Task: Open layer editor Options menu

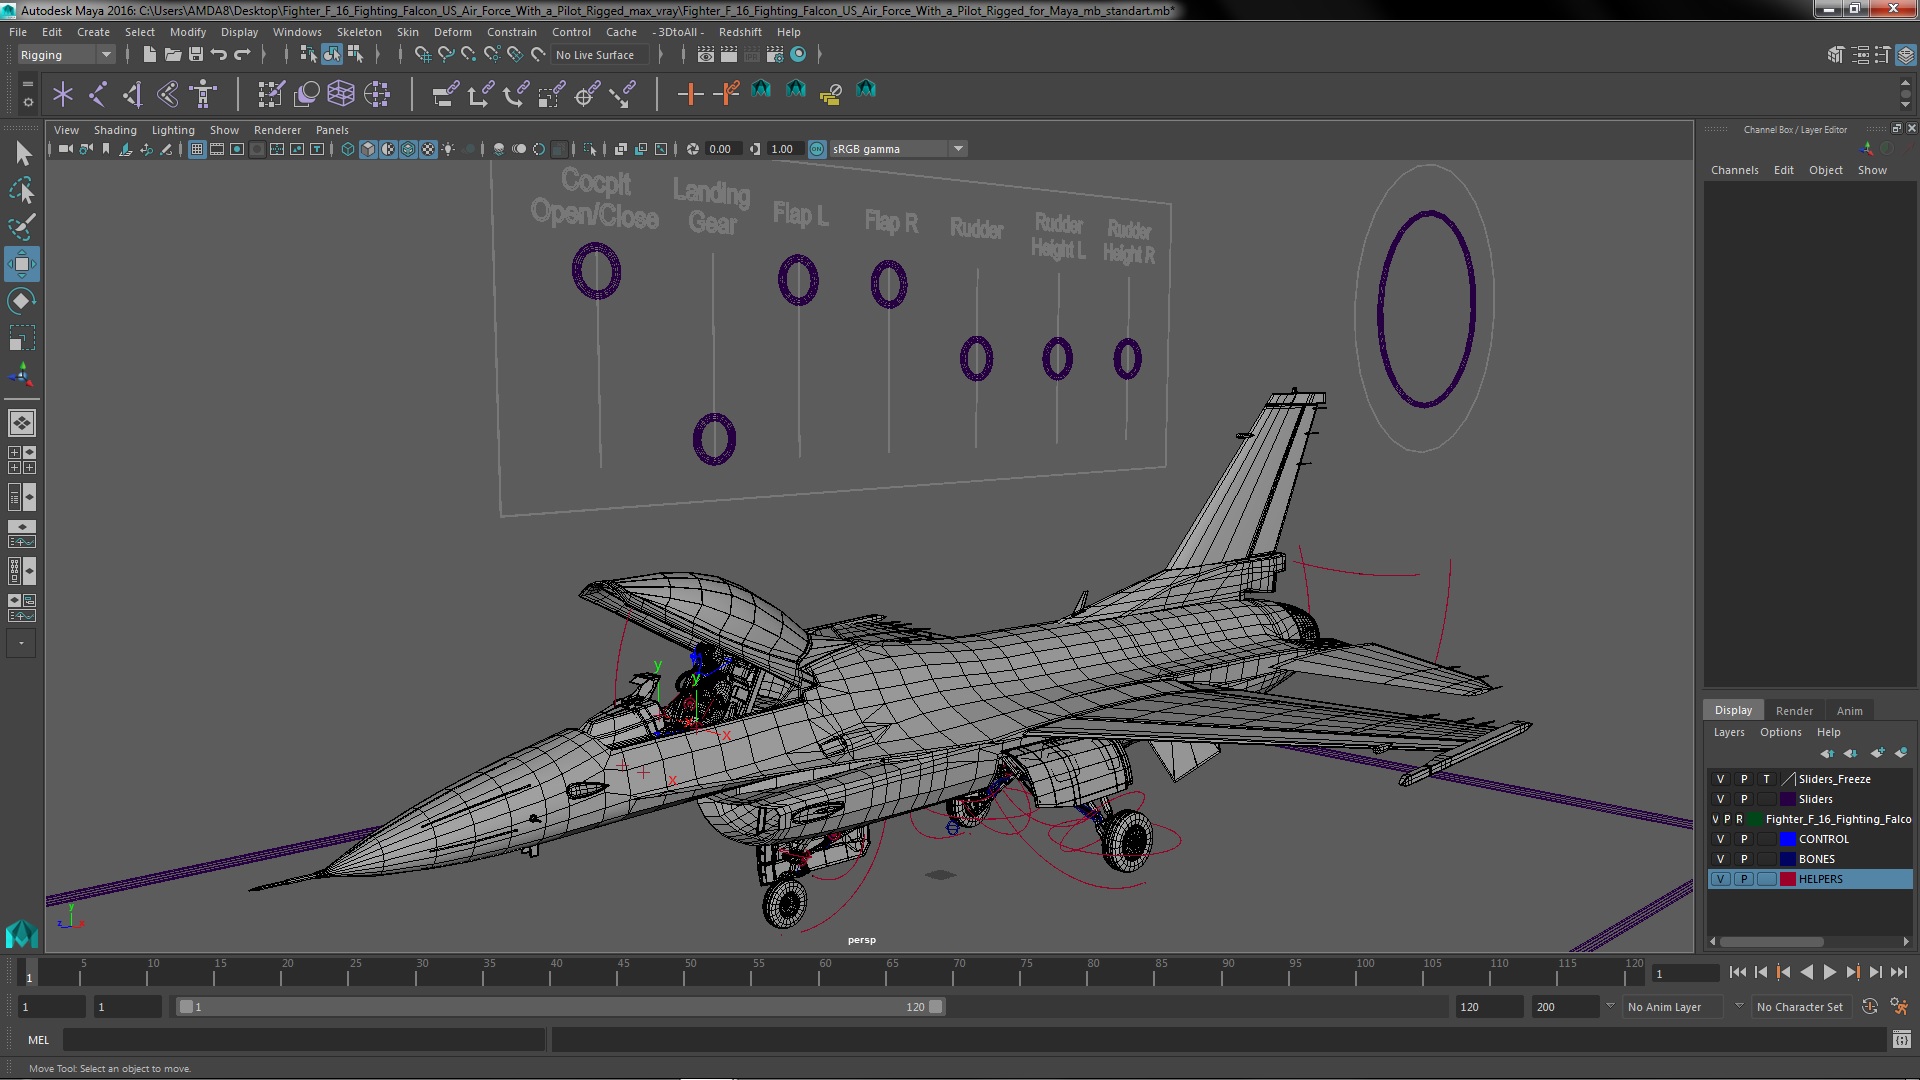Action: click(x=1780, y=732)
